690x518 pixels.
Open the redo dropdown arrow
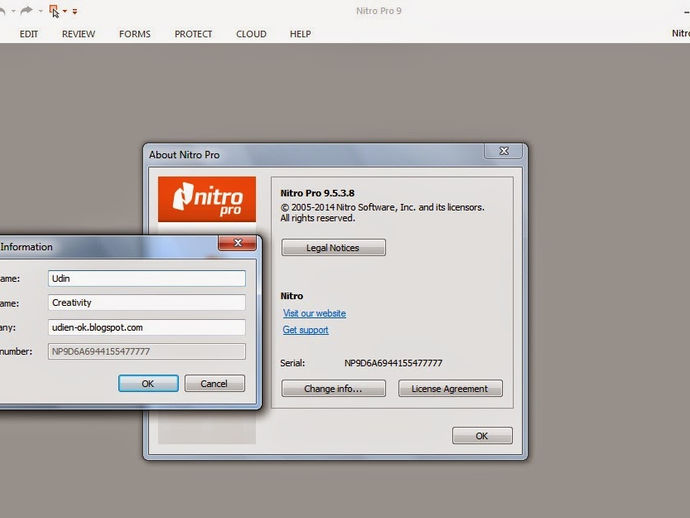pos(40,11)
